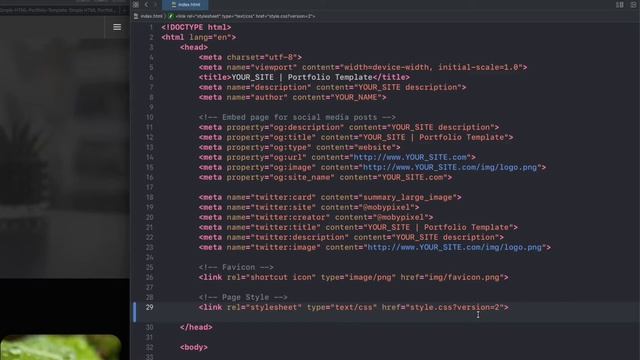The image size is (640, 360).
Task: Click the Embed page for social media comment
Action: (x=297, y=117)
